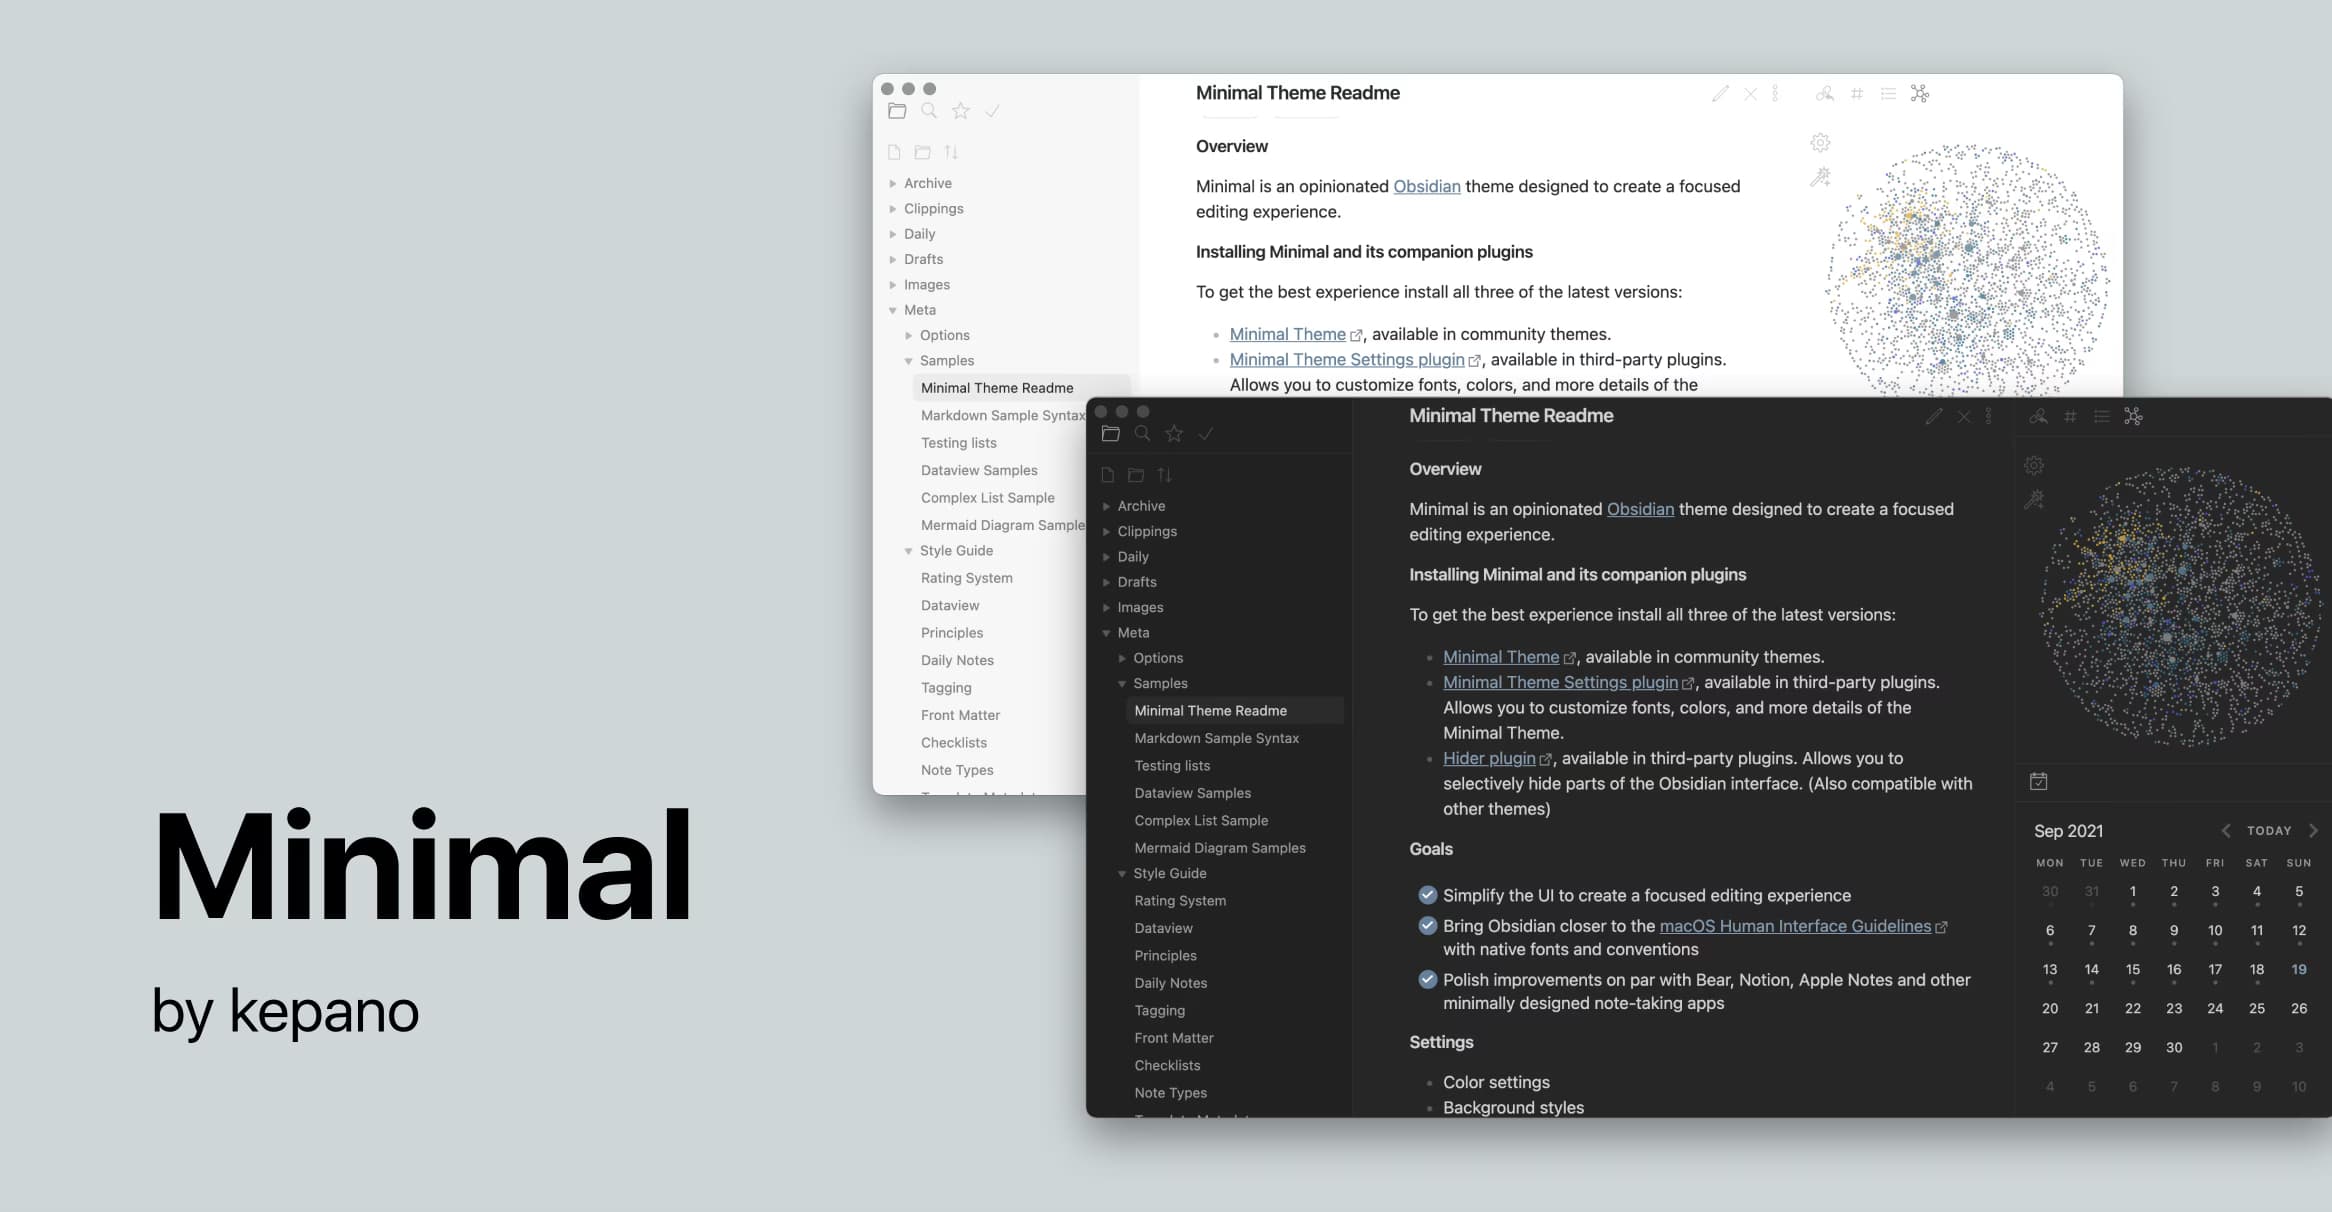Expand the Archive folder in dark sidebar
2332x1212 pixels.
pos(1106,505)
